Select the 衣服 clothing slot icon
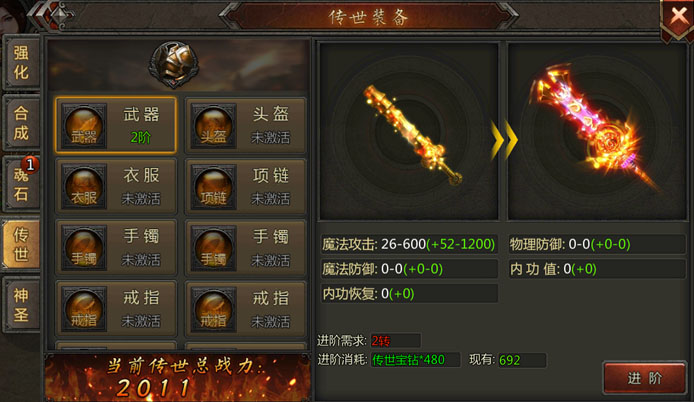Image resolution: width=694 pixels, height=402 pixels. 84,186
